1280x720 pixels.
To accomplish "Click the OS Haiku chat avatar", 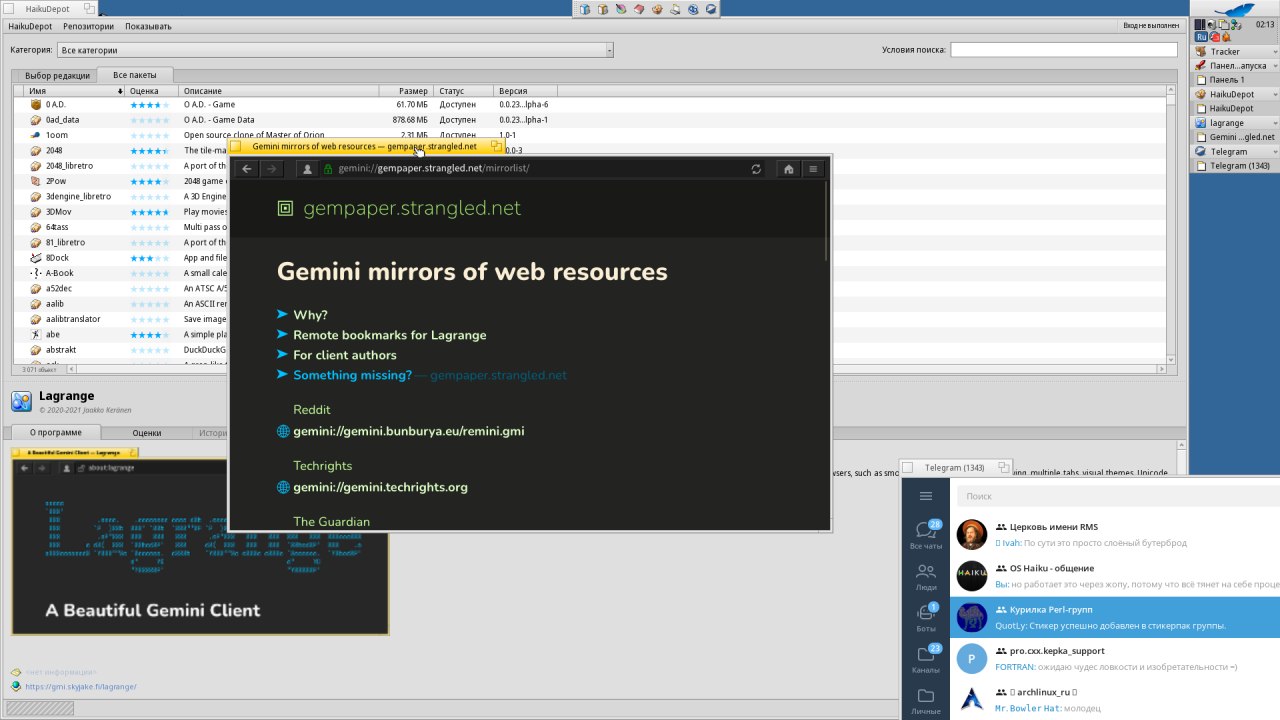I will [x=972, y=575].
